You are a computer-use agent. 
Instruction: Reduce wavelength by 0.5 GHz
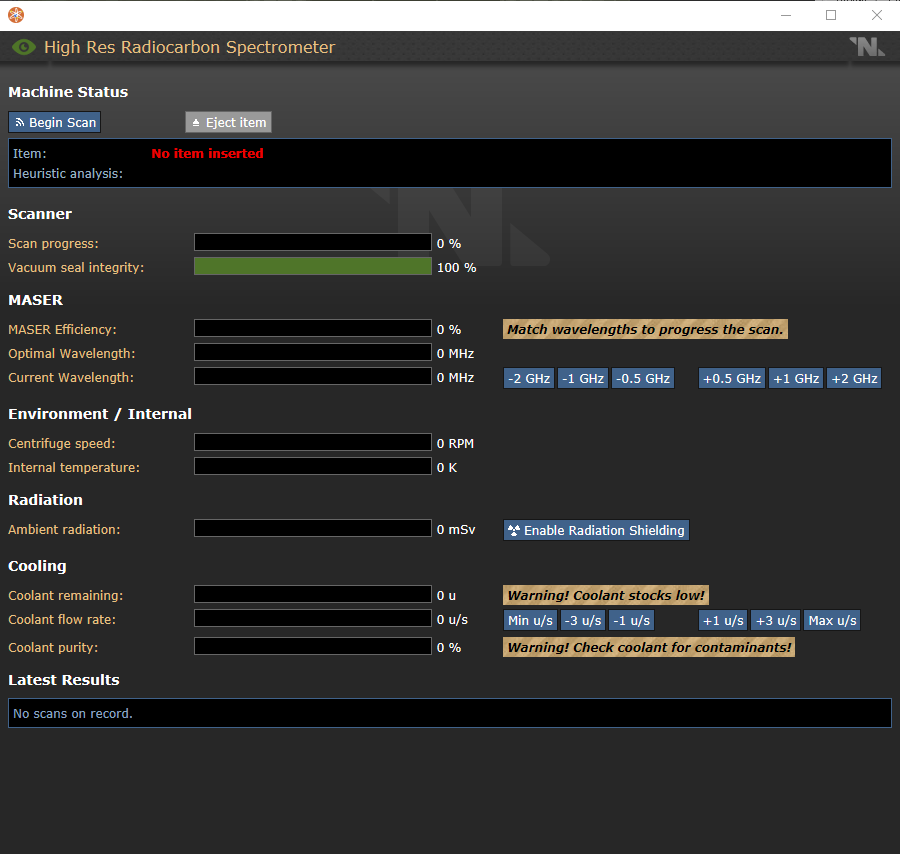point(643,379)
